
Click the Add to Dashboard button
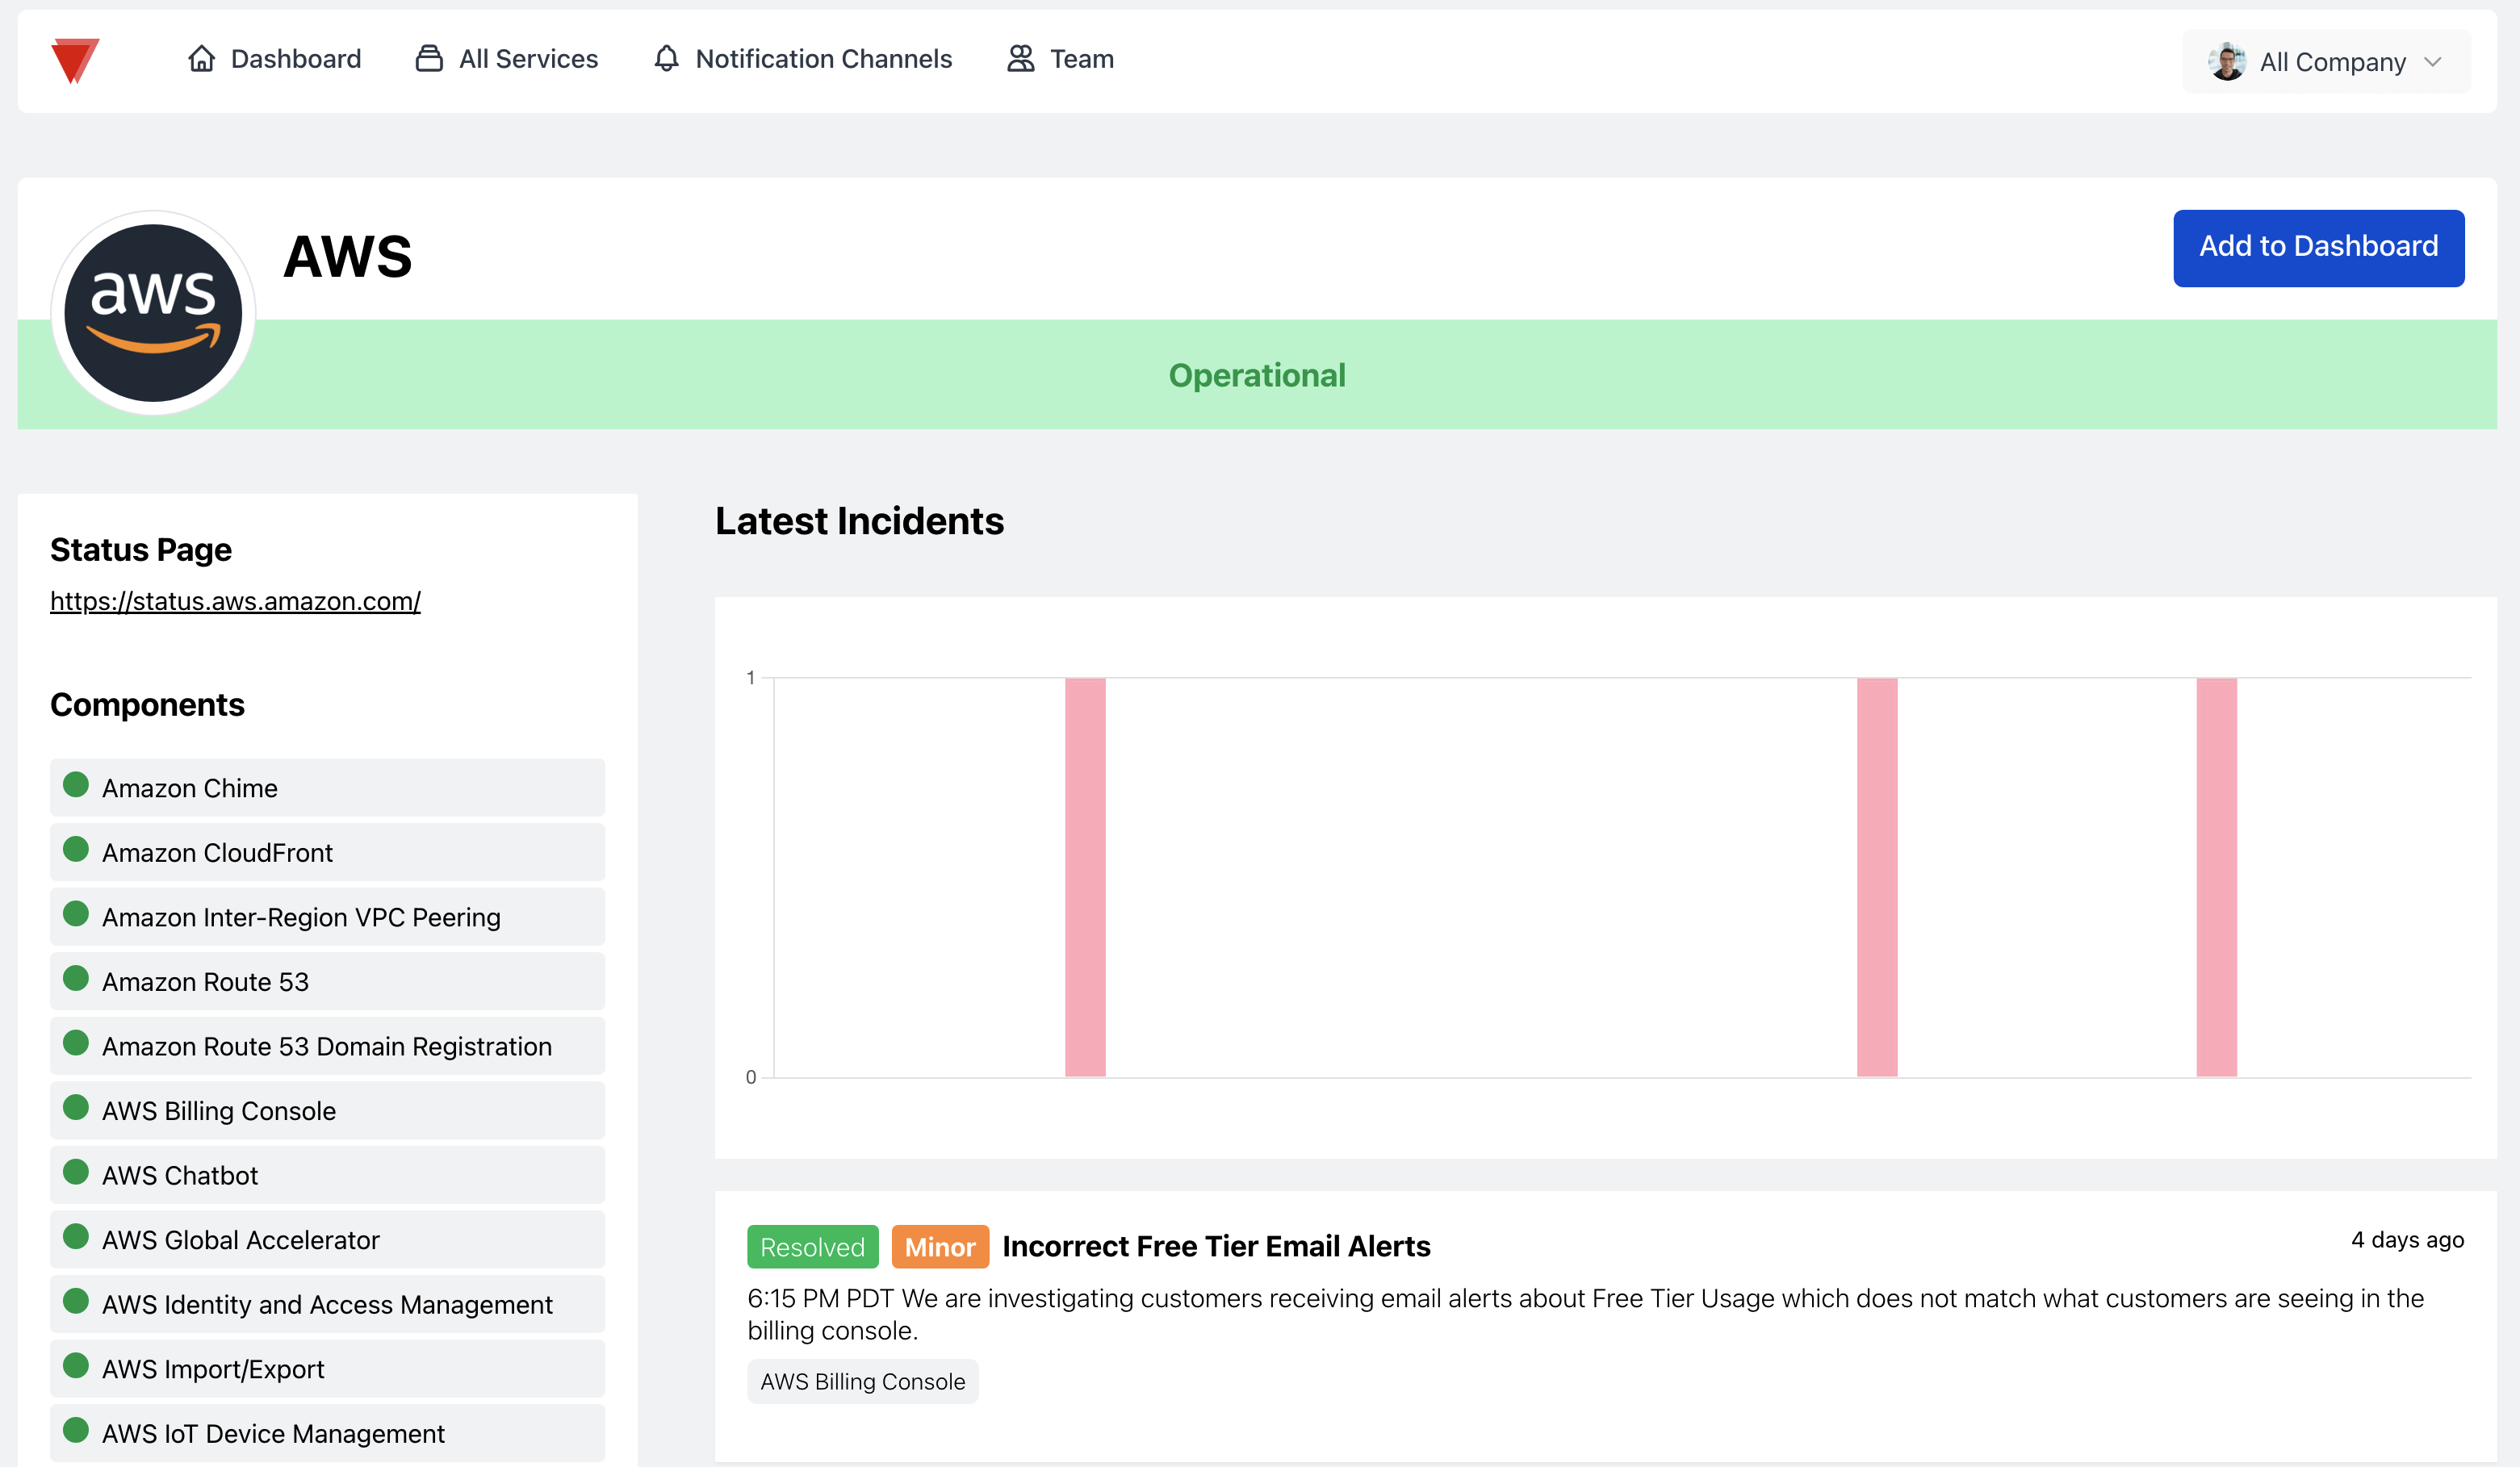click(x=2318, y=248)
